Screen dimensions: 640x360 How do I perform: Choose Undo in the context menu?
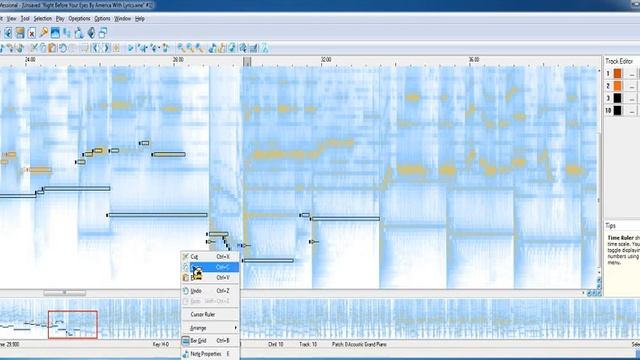(x=210, y=291)
